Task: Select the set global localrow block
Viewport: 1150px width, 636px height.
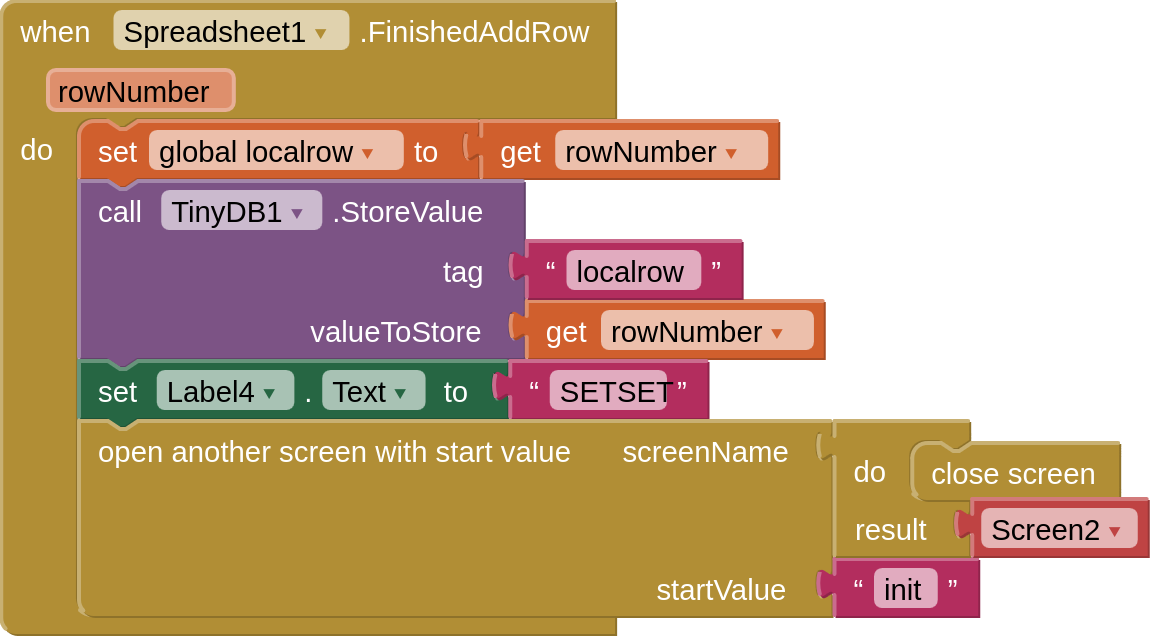Action: point(116,153)
